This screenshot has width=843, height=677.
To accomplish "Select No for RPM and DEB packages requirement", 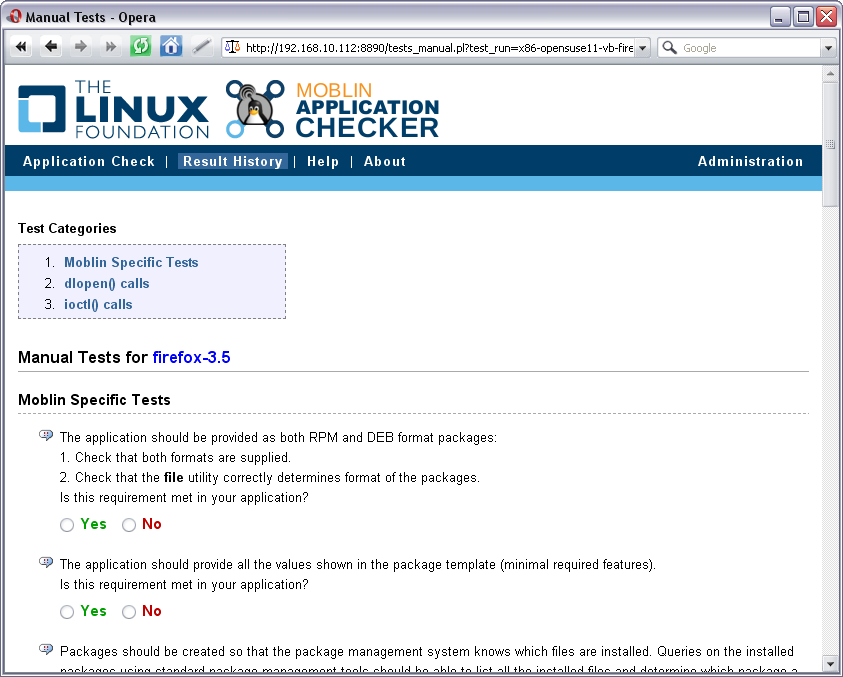I will tap(129, 525).
